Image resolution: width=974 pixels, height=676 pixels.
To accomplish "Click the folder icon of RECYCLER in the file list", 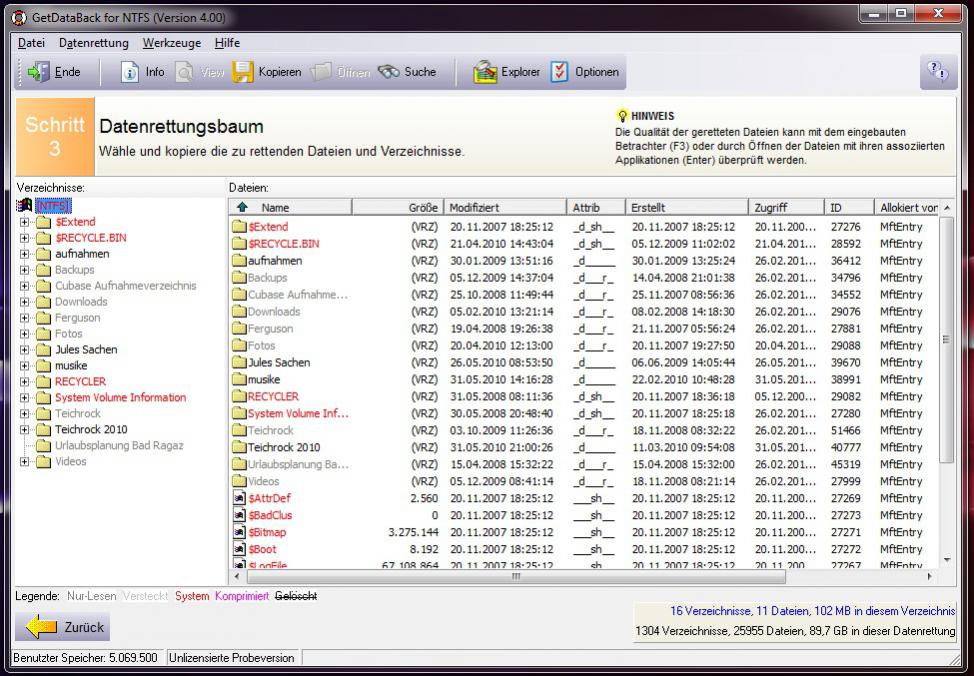I will click(239, 396).
